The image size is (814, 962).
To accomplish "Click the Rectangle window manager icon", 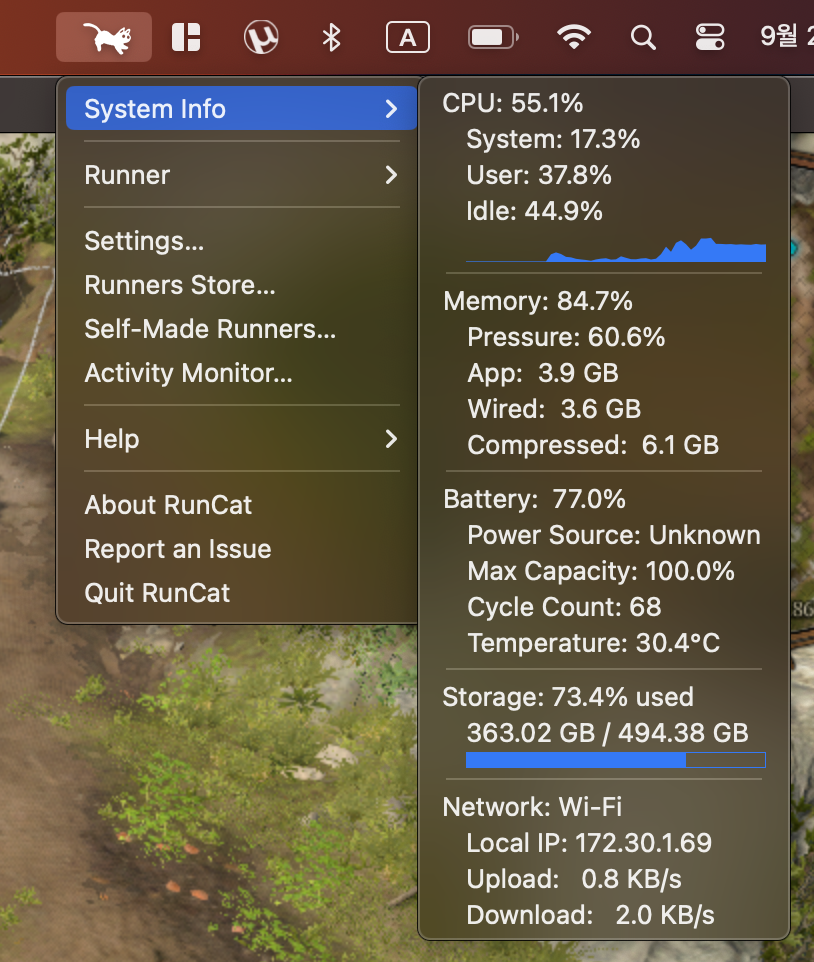I will 185,37.
